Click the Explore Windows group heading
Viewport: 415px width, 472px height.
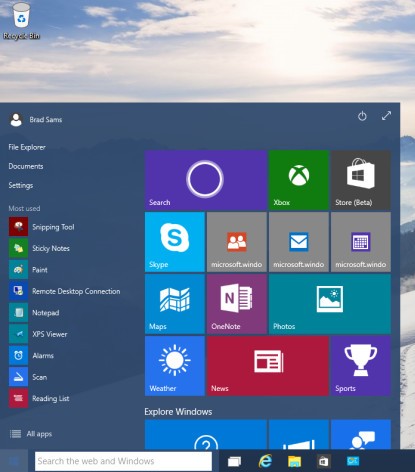(x=178, y=412)
